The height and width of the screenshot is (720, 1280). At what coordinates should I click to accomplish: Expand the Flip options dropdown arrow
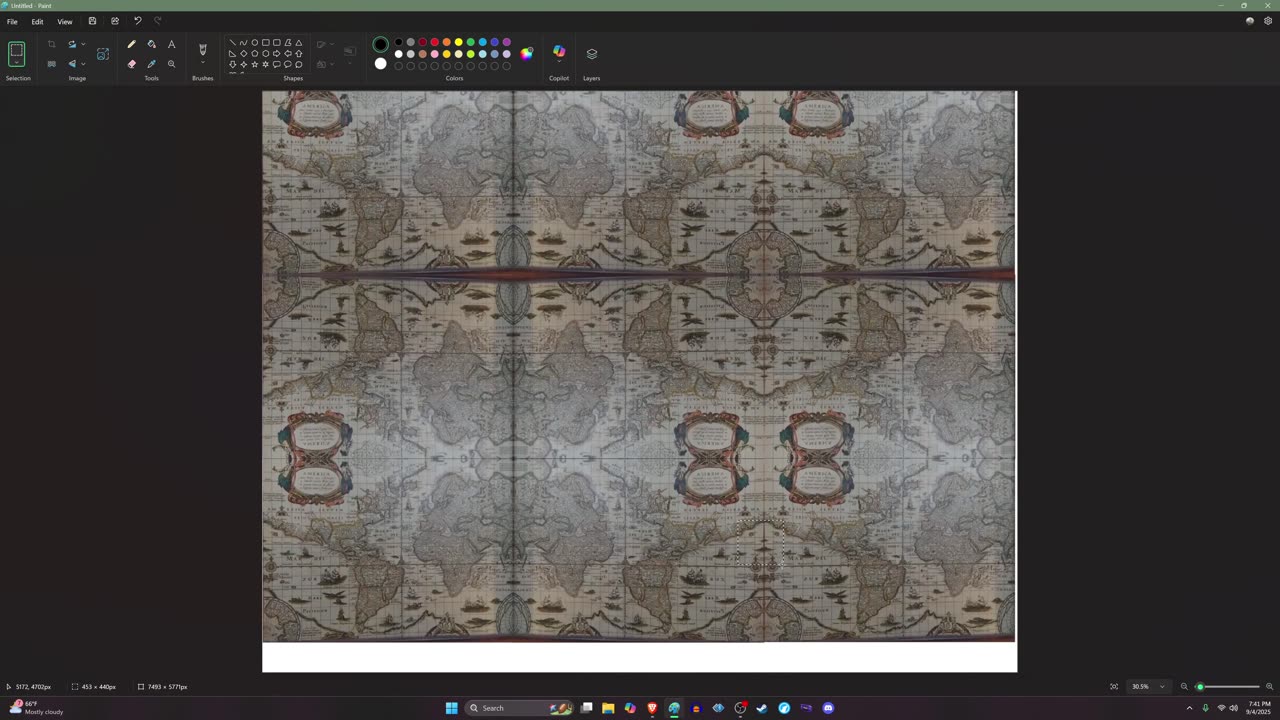(x=83, y=64)
